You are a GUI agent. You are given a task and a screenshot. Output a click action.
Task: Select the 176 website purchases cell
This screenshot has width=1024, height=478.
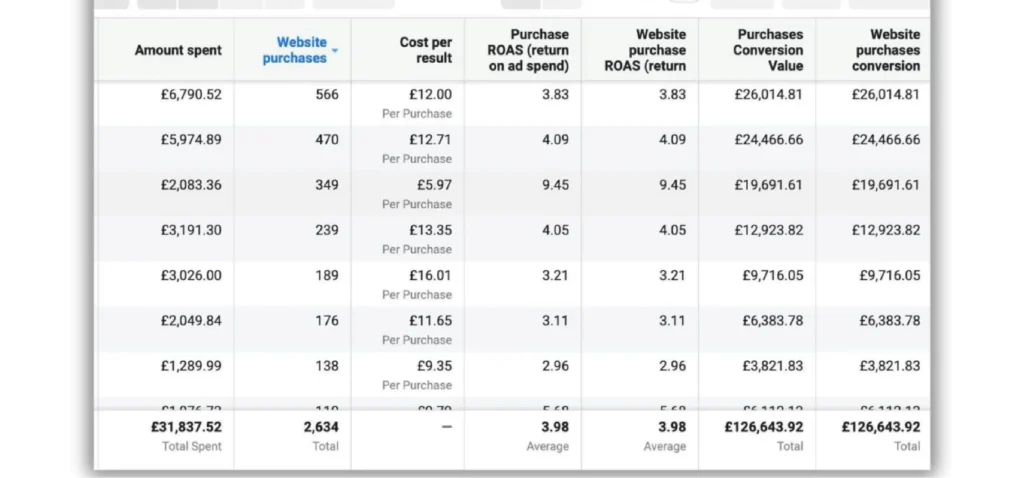(327, 320)
